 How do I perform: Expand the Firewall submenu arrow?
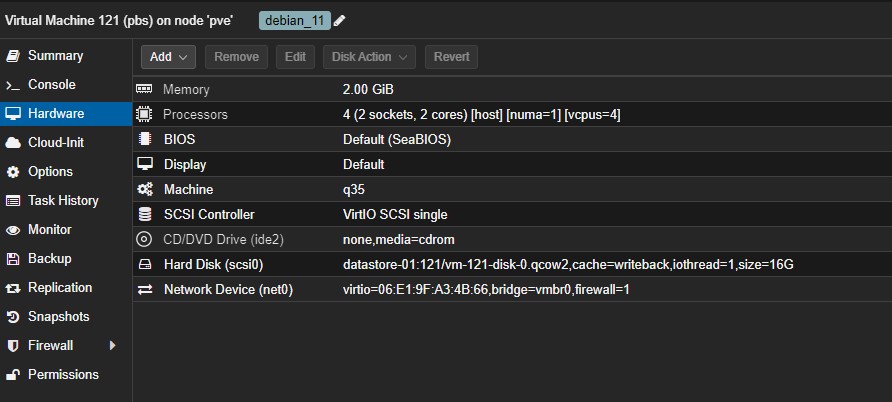click(113, 346)
